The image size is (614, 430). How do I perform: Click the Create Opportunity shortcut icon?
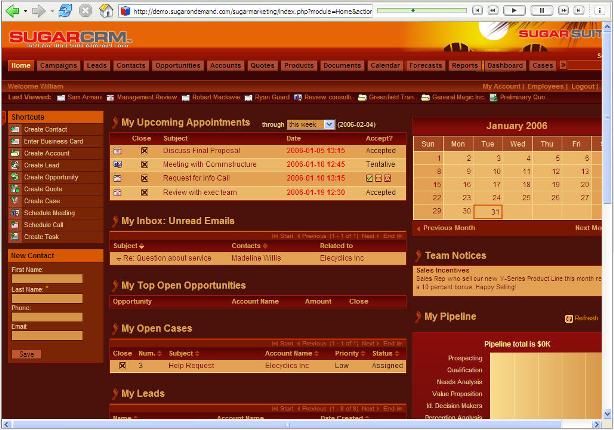coord(15,177)
